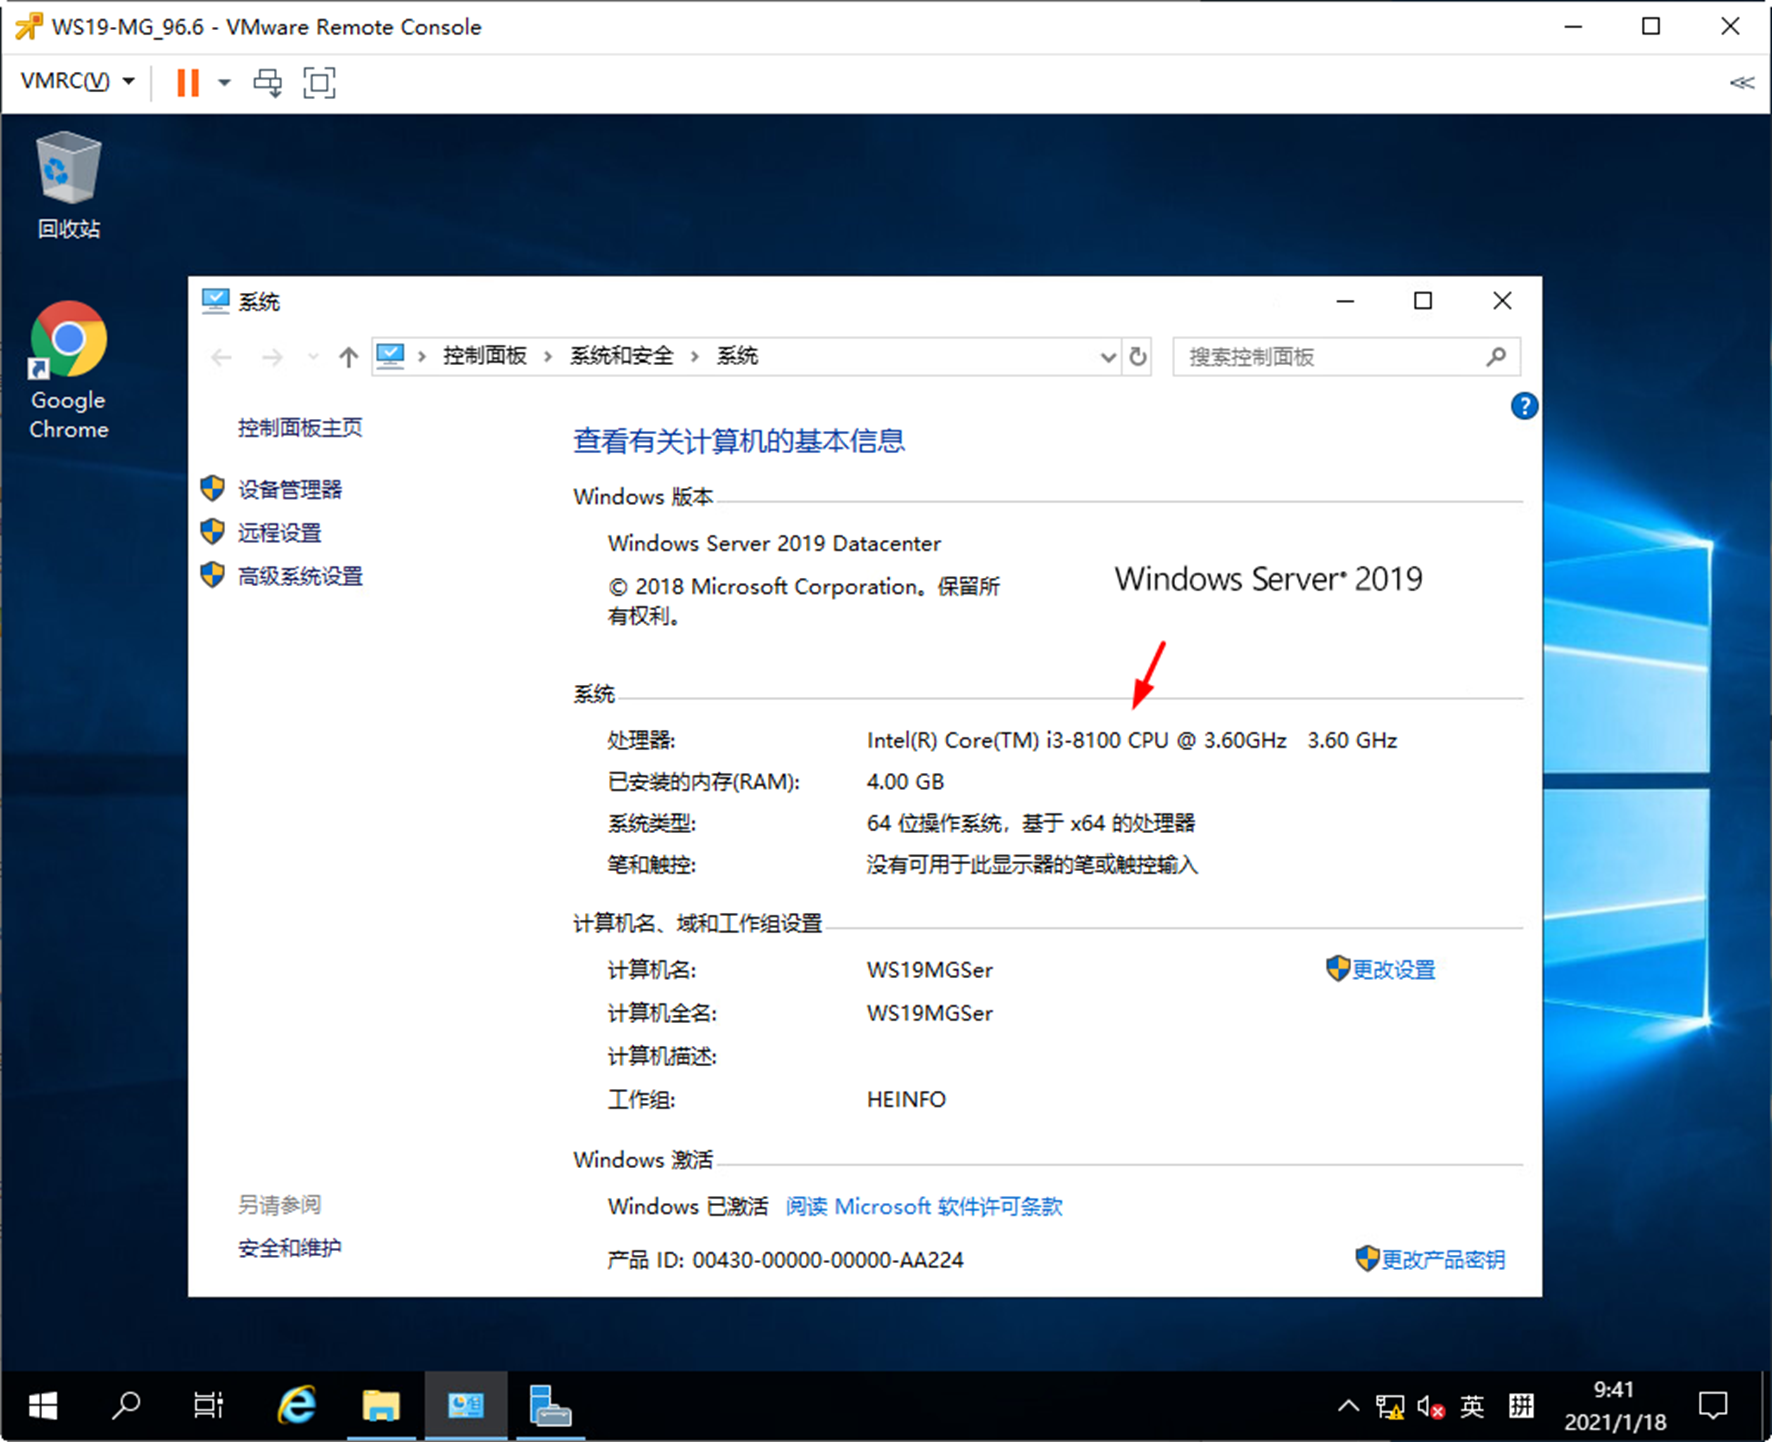
Task: Enter full screen mode in VMRC toolbar
Action: tap(319, 82)
